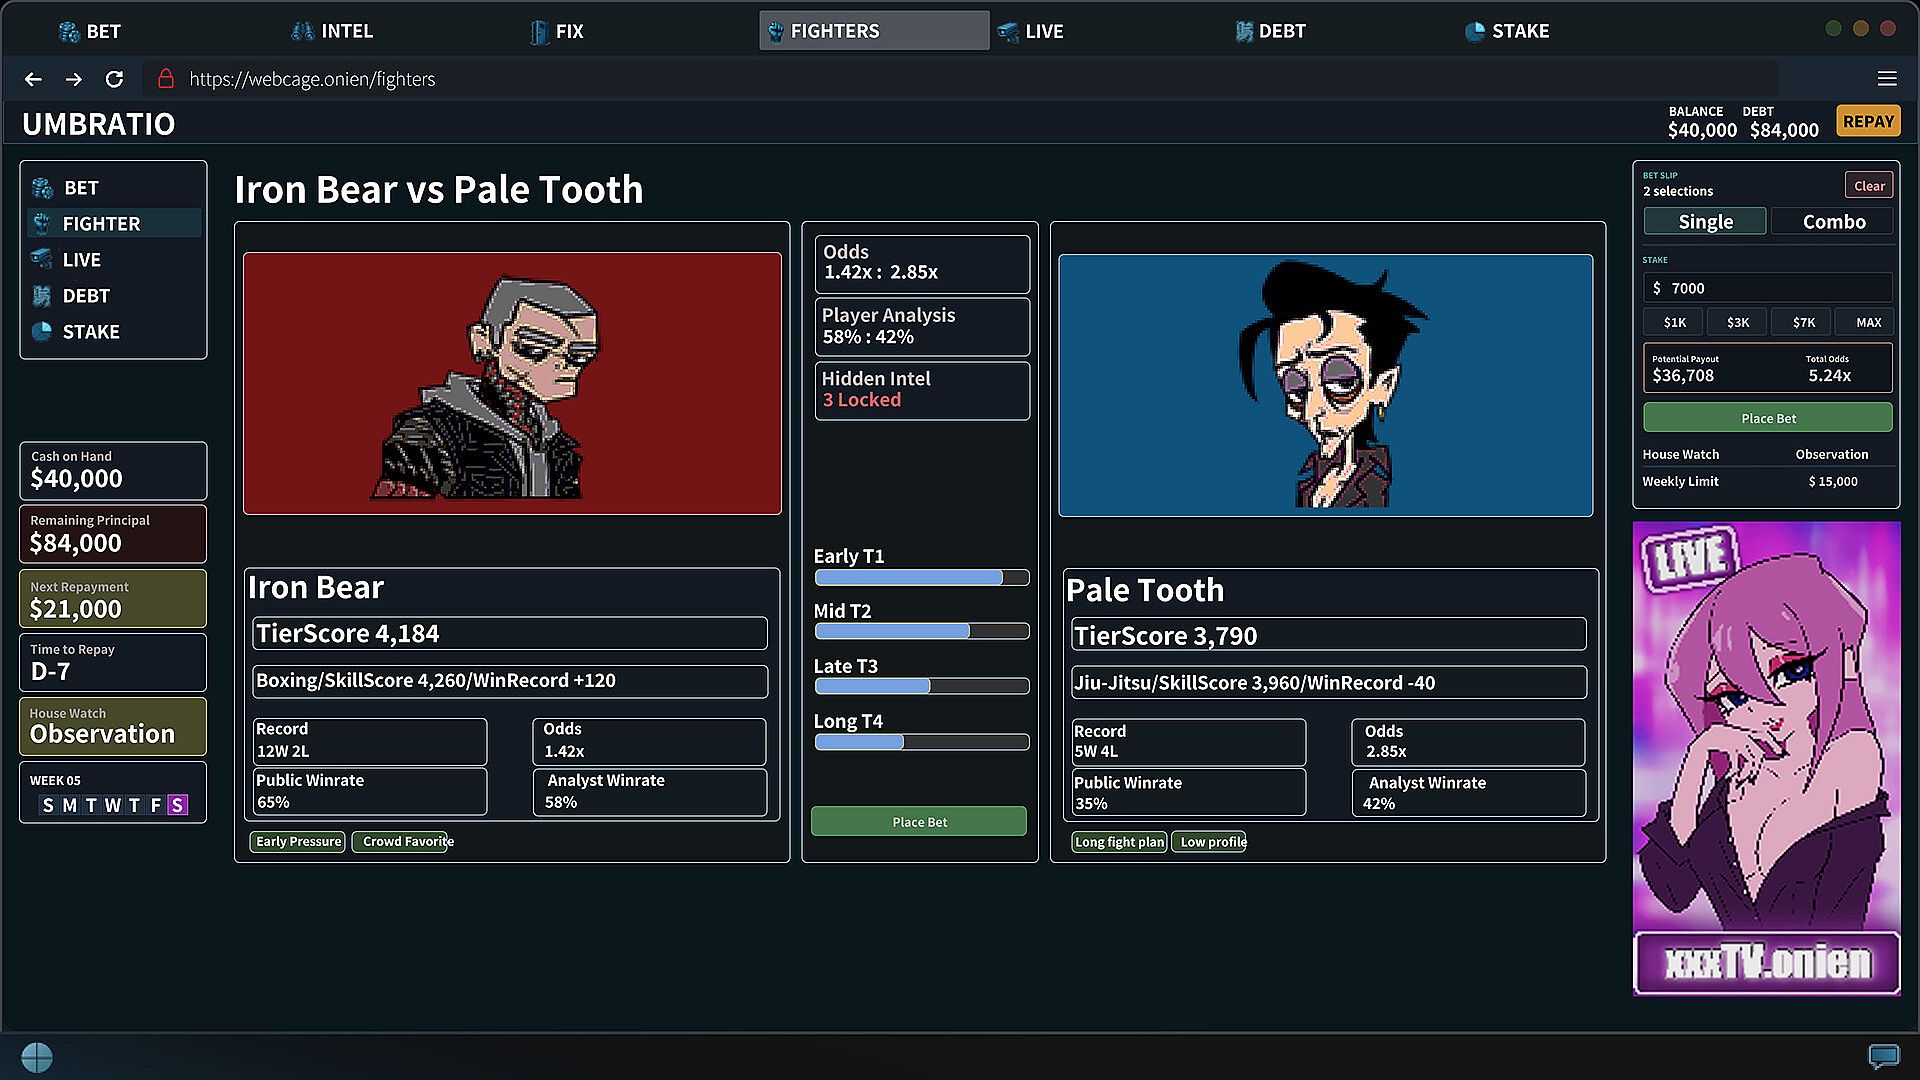Image resolution: width=1920 pixels, height=1080 pixels.
Task: Click the green window control dot
Action: [1833, 29]
